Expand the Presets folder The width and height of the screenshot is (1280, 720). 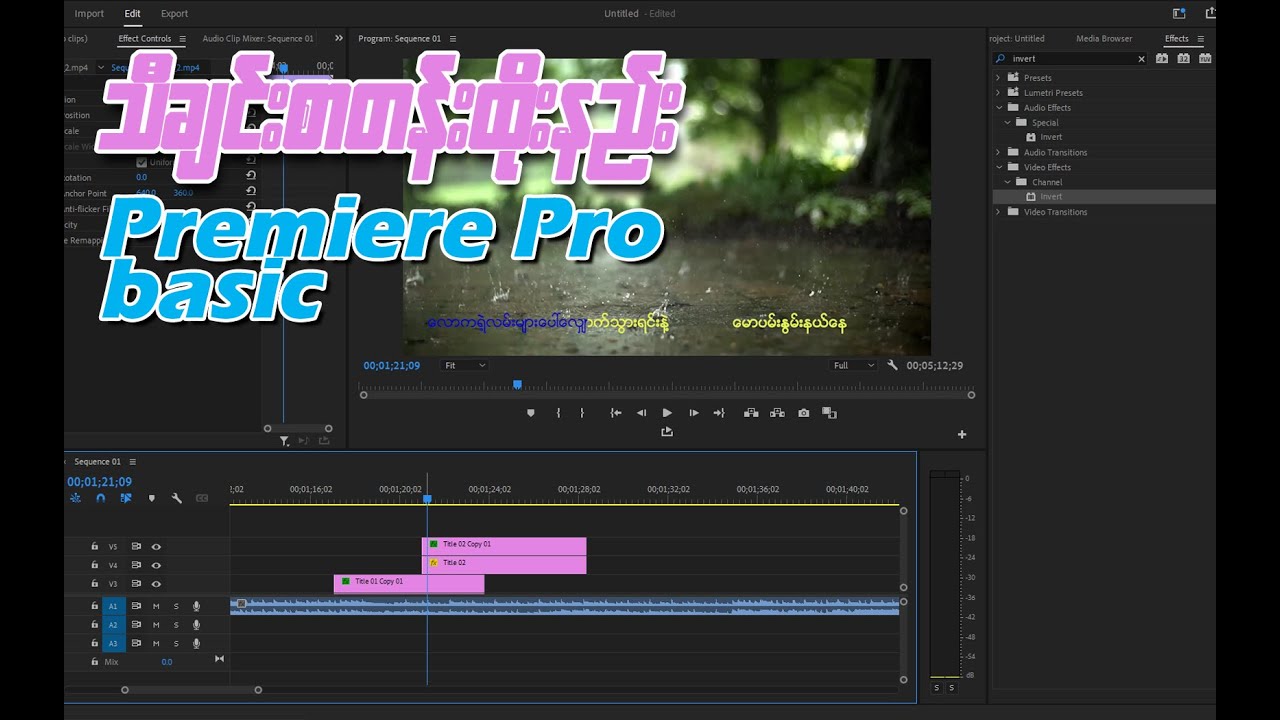click(x=998, y=78)
